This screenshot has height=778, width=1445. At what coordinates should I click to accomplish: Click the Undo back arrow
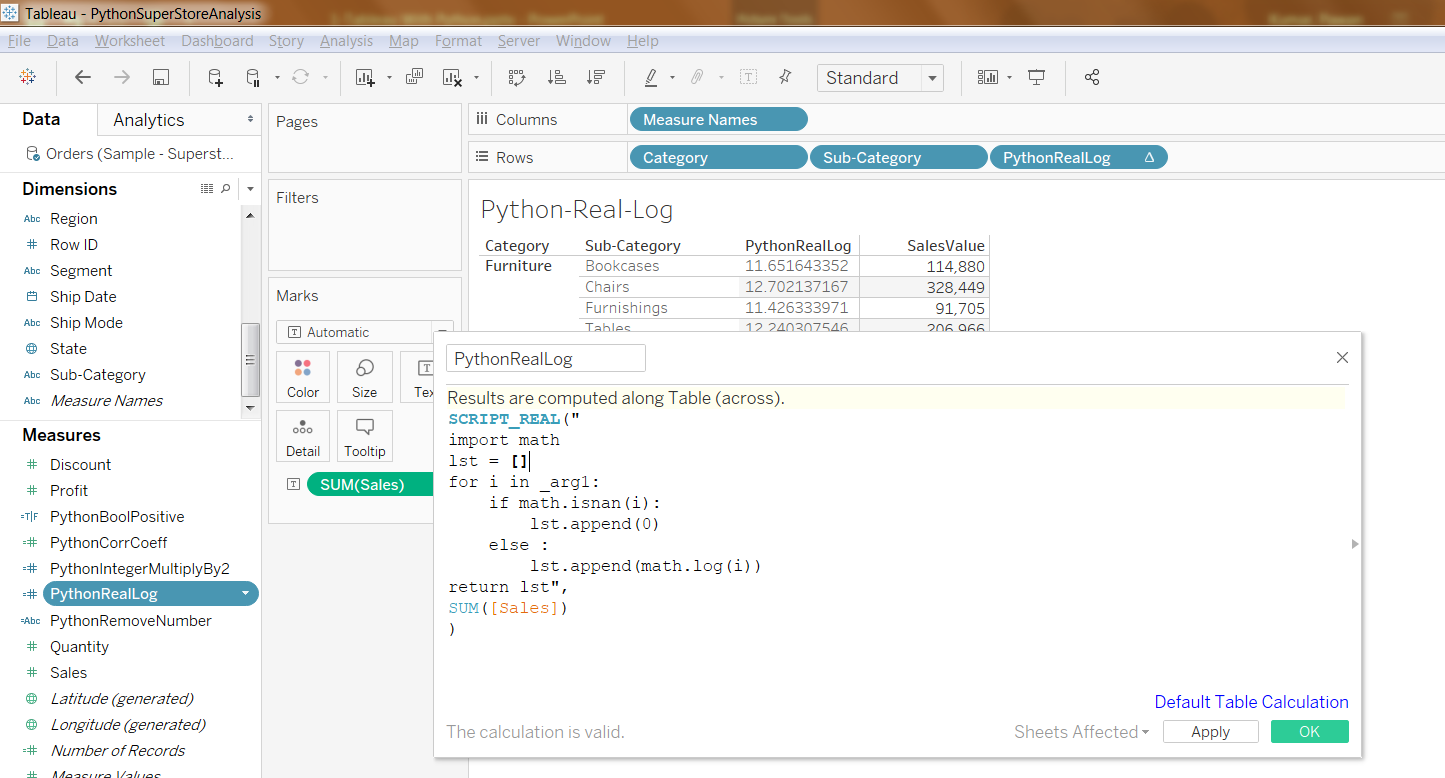coord(83,78)
